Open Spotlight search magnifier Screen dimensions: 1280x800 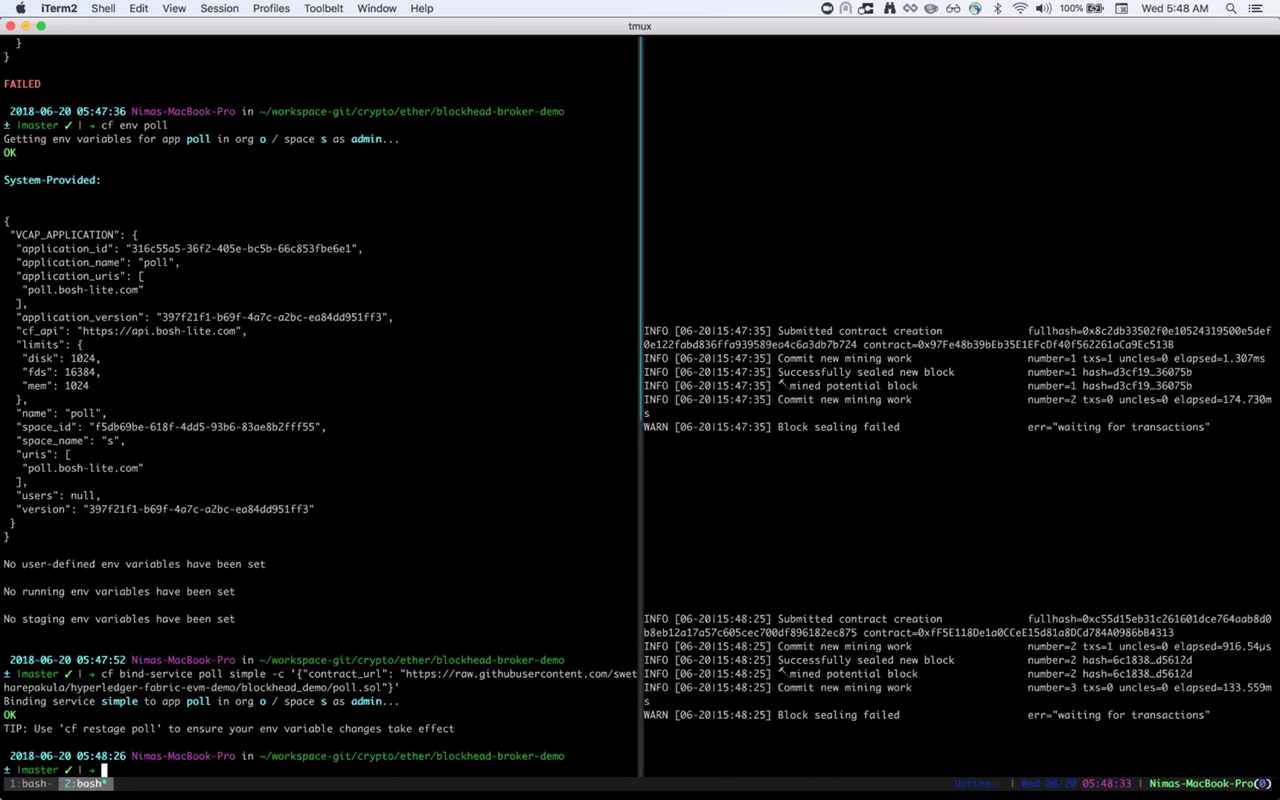pyautogui.click(x=1231, y=8)
